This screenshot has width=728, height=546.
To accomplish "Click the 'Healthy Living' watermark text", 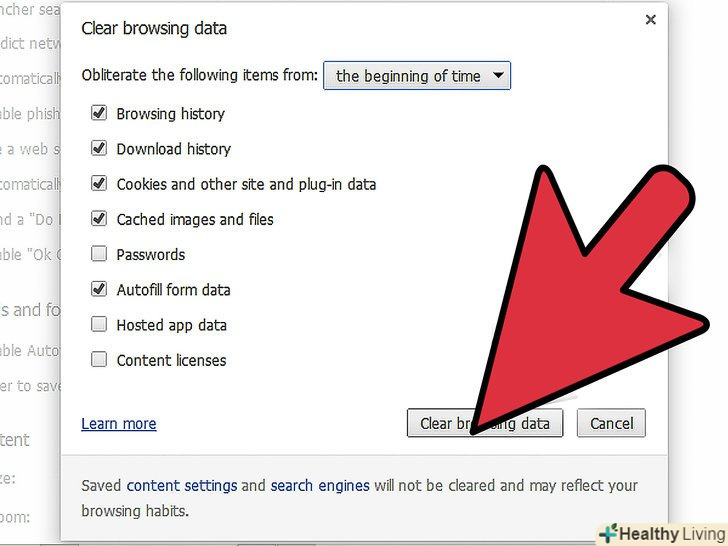I will click(671, 534).
